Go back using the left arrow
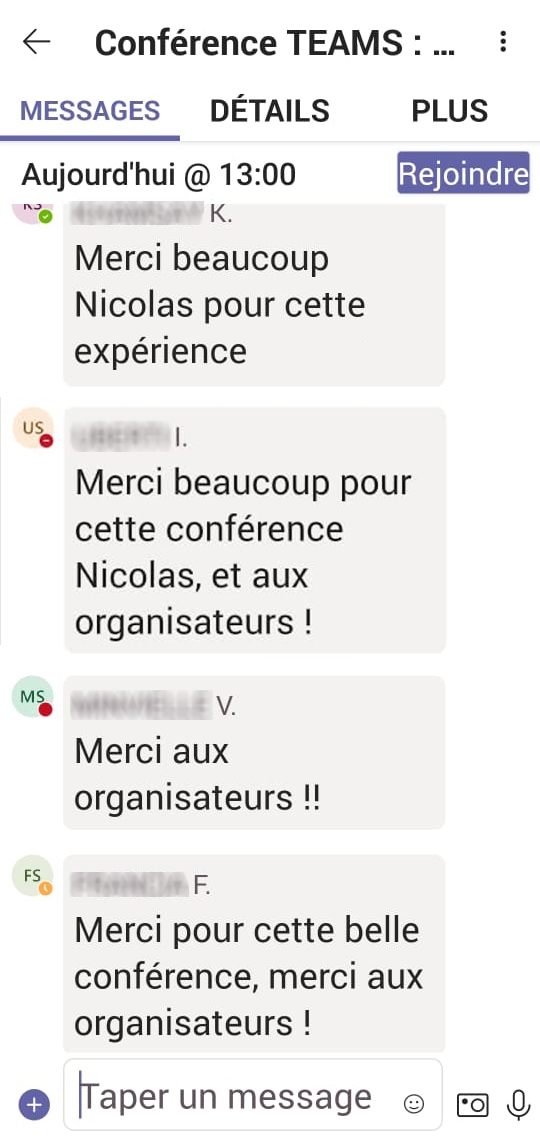The image size is (540, 1145). tap(36, 42)
